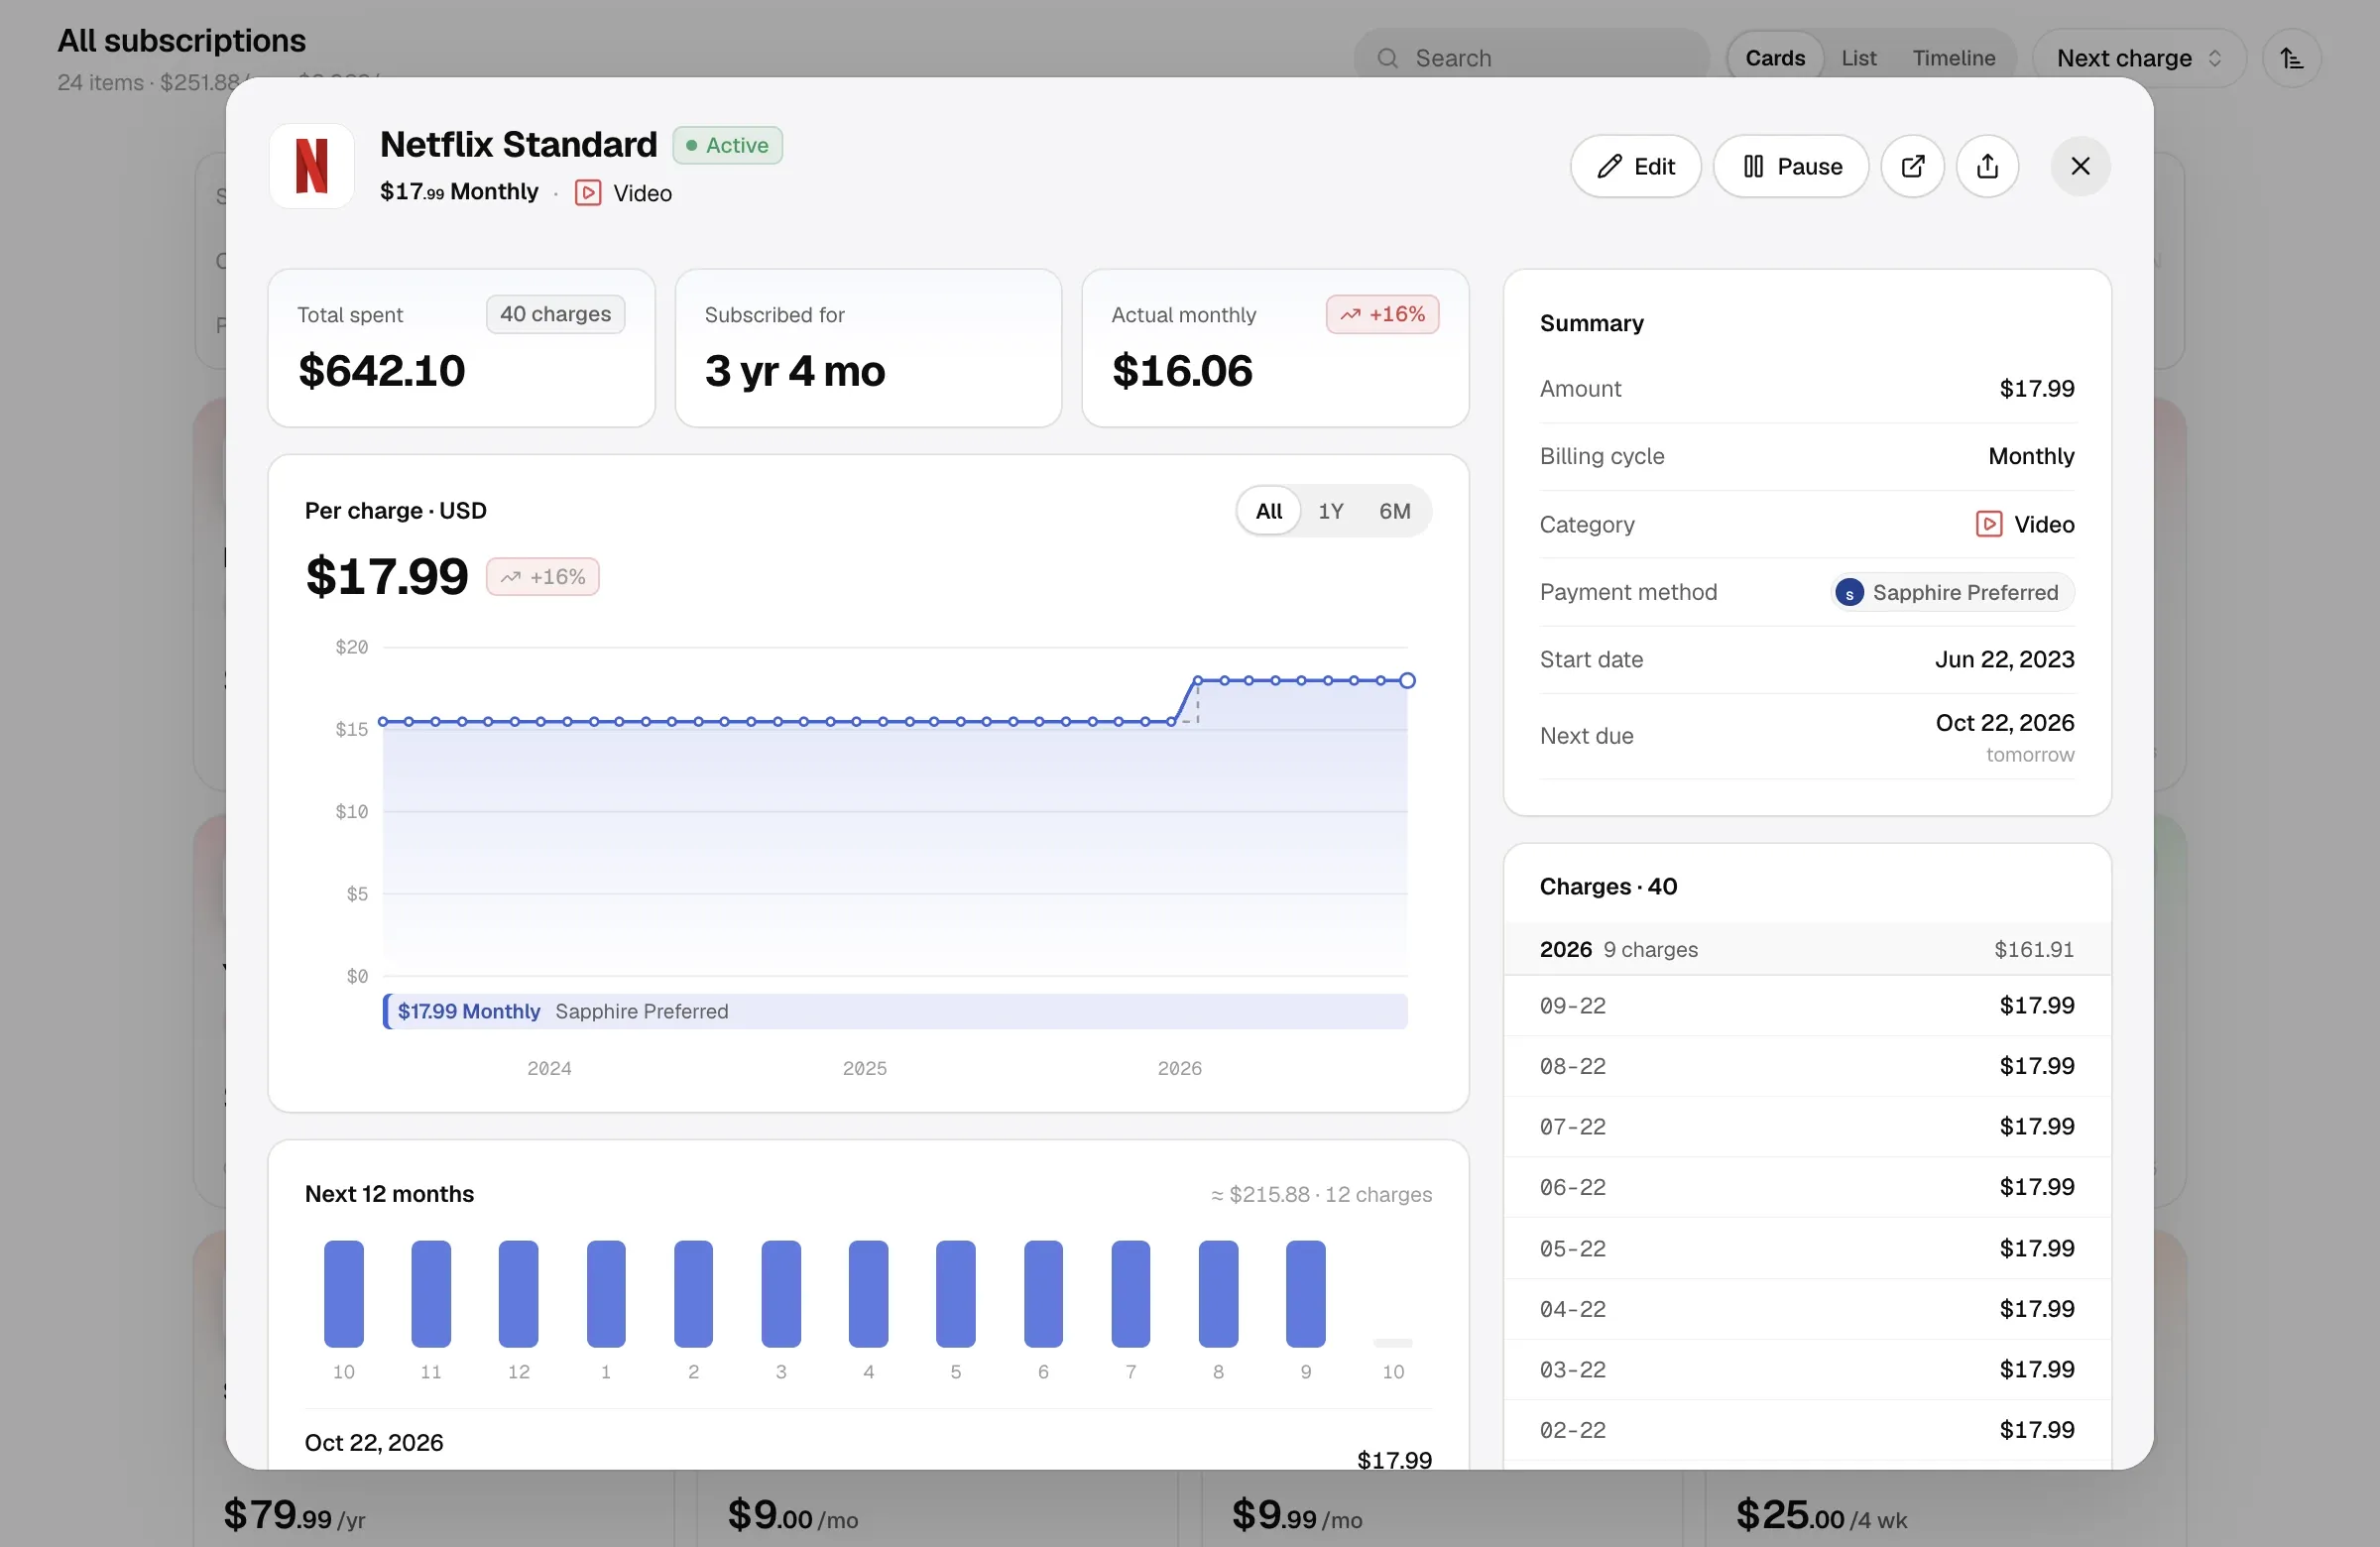Open the Next charge sort dropdown
This screenshot has height=1547, width=2380.
click(2139, 58)
